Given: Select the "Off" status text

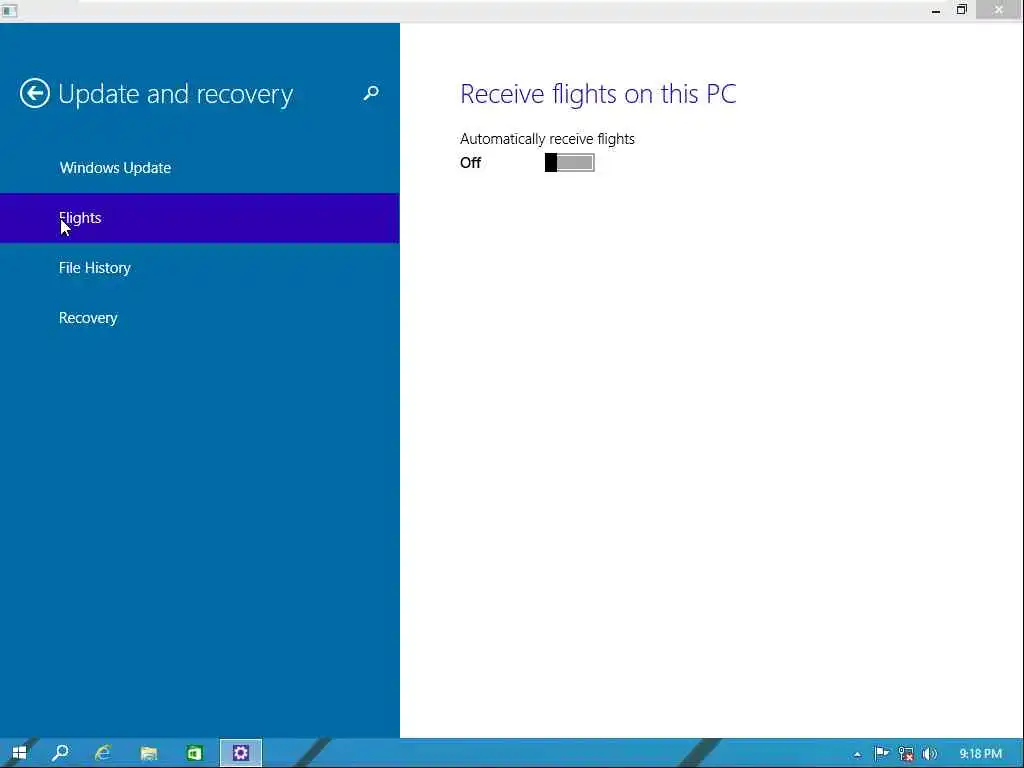Looking at the screenshot, I should [470, 163].
